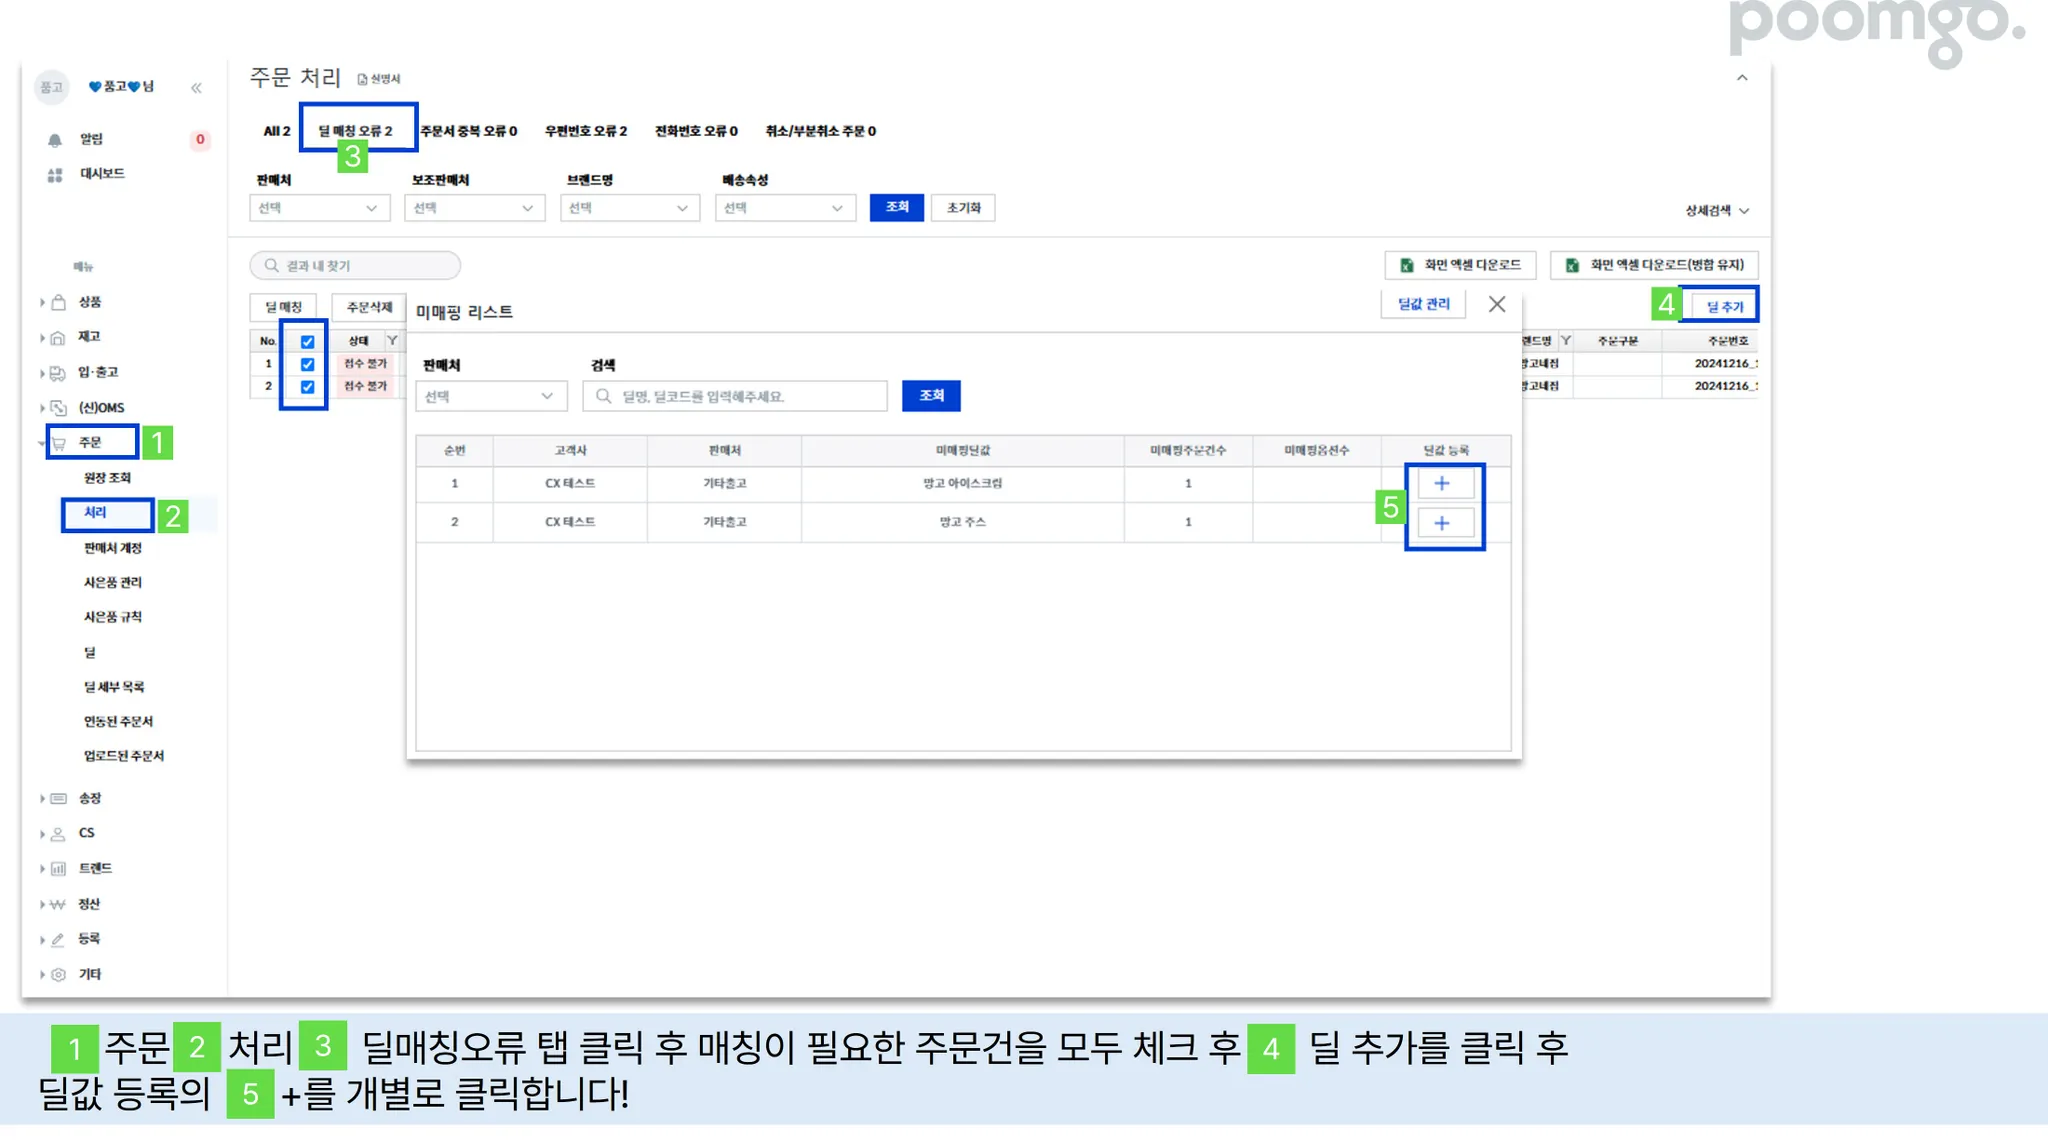The width and height of the screenshot is (2048, 1140).
Task: Click the 상태 column filter icon
Action: tap(392, 341)
